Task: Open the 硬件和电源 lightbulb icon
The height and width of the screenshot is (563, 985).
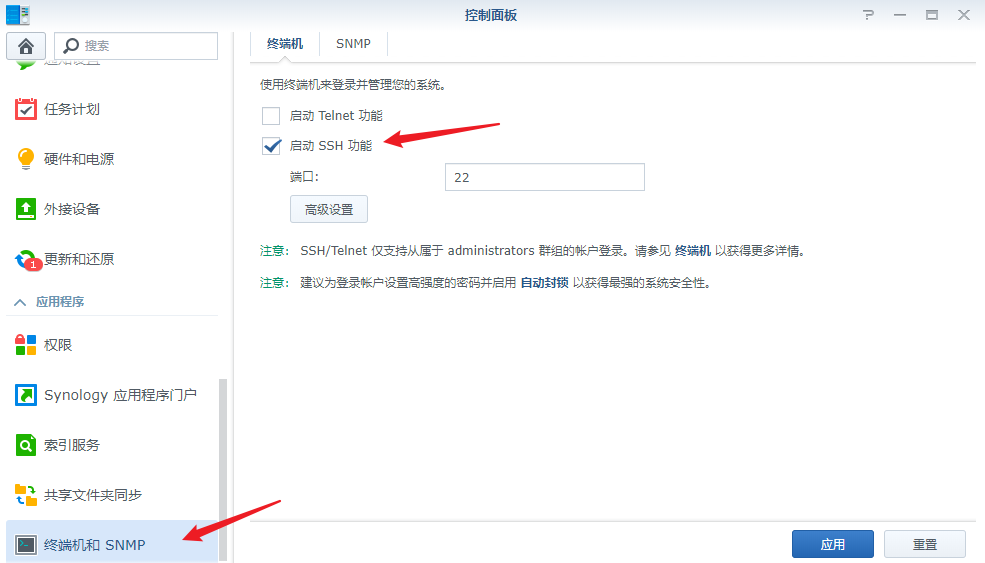Action: pos(26,158)
